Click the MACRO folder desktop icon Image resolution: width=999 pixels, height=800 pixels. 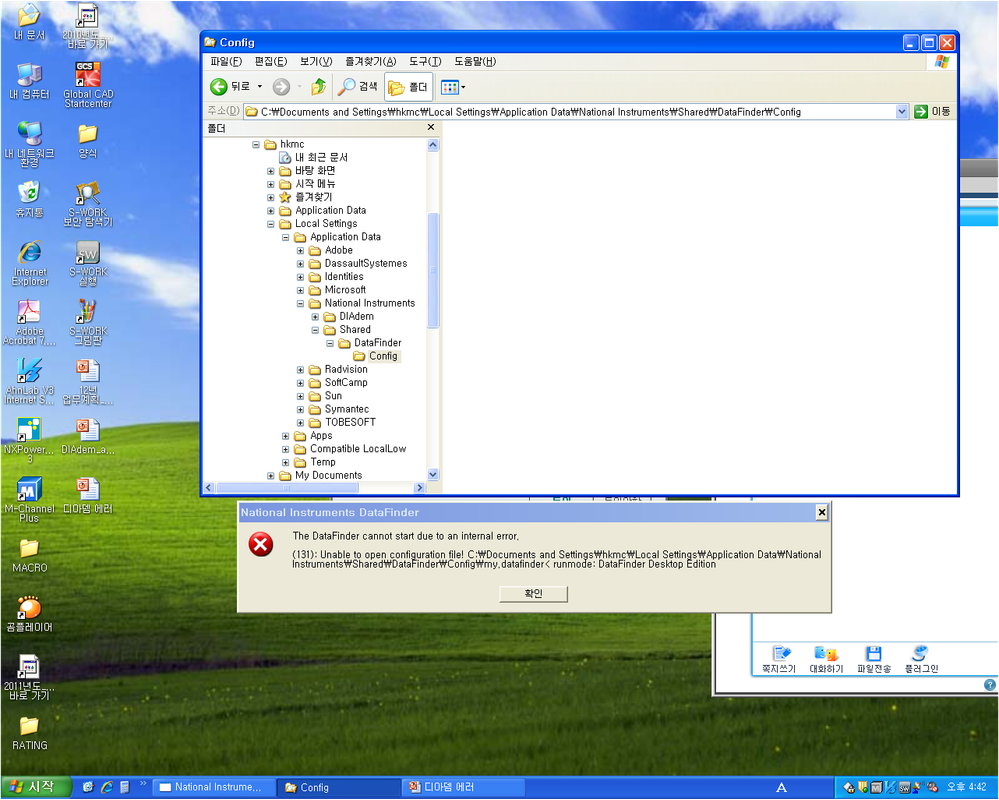point(29,555)
